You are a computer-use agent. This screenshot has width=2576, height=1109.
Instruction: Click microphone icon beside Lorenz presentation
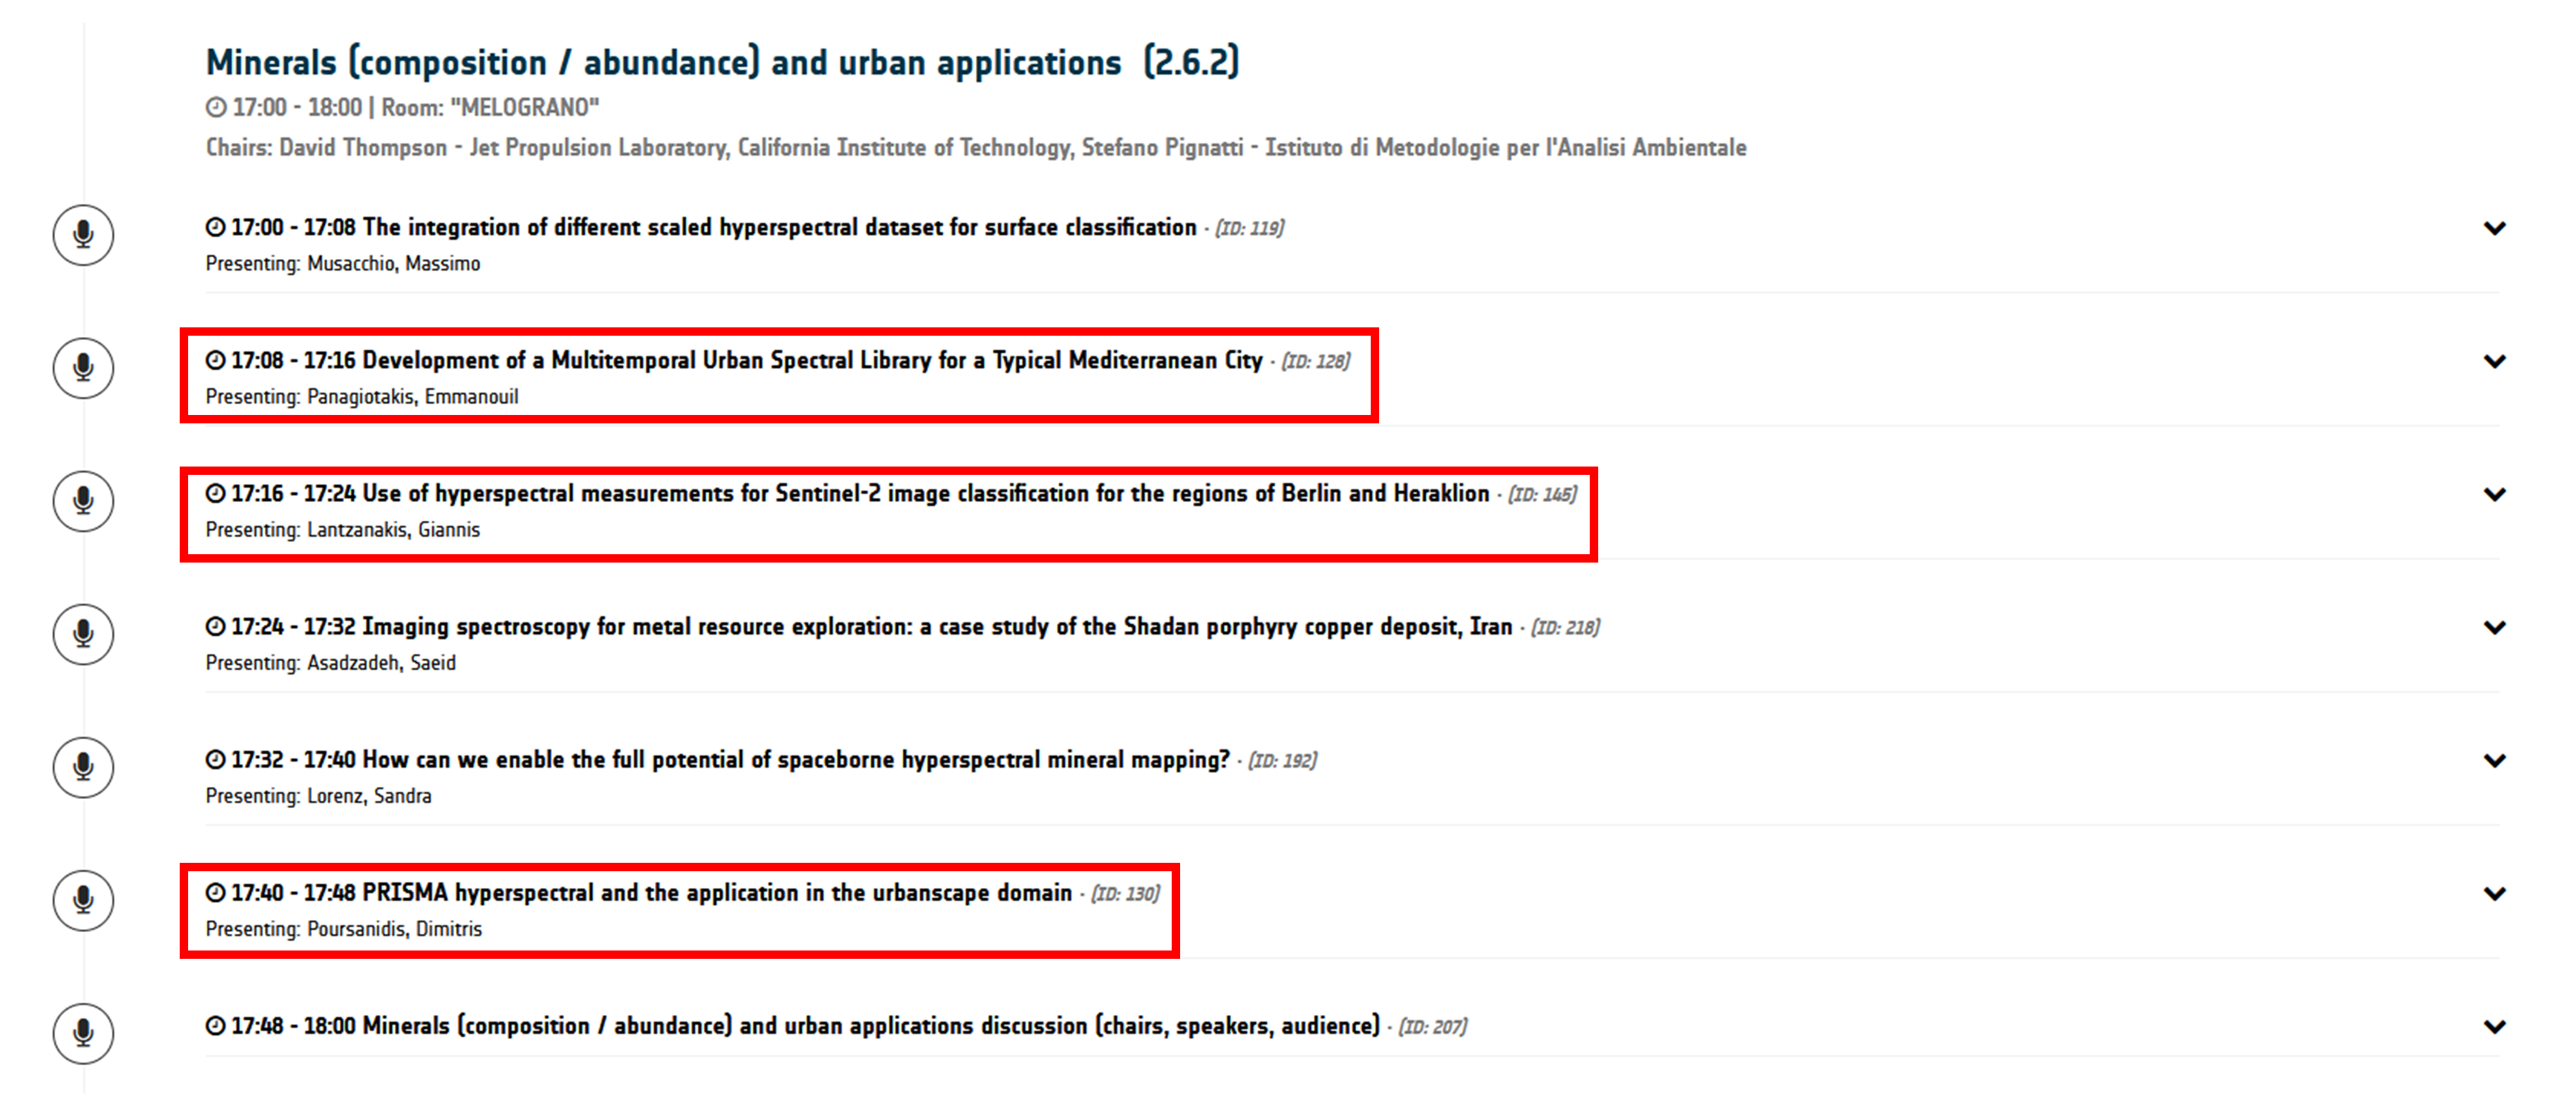(83, 767)
